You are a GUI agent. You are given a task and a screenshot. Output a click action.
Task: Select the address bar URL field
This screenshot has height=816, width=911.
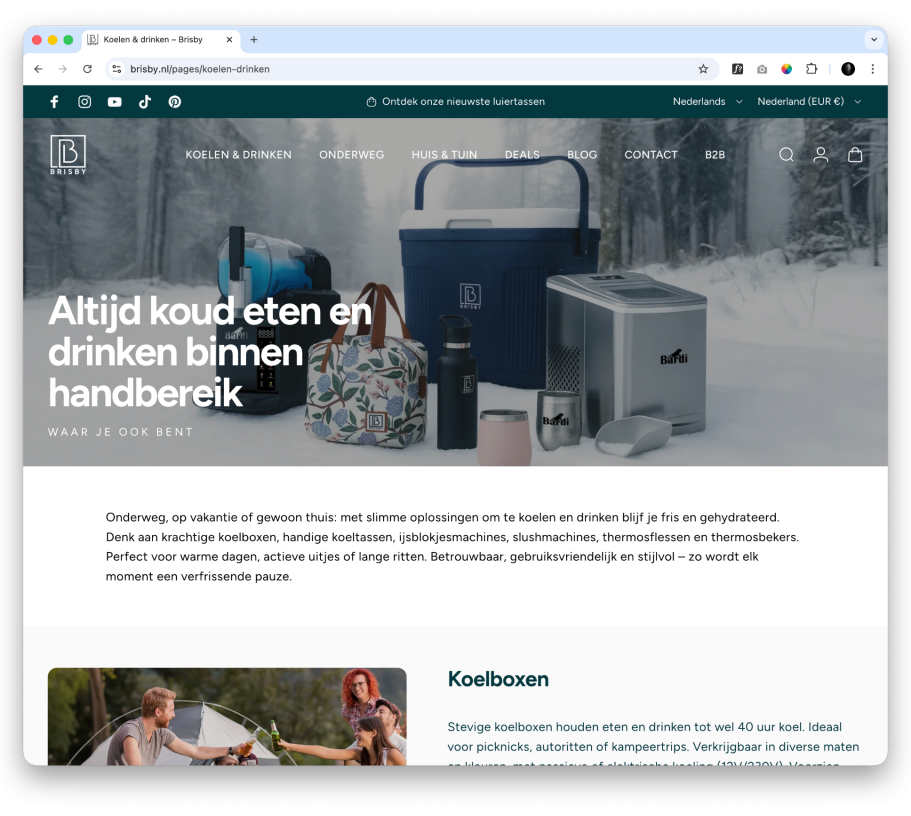point(407,69)
